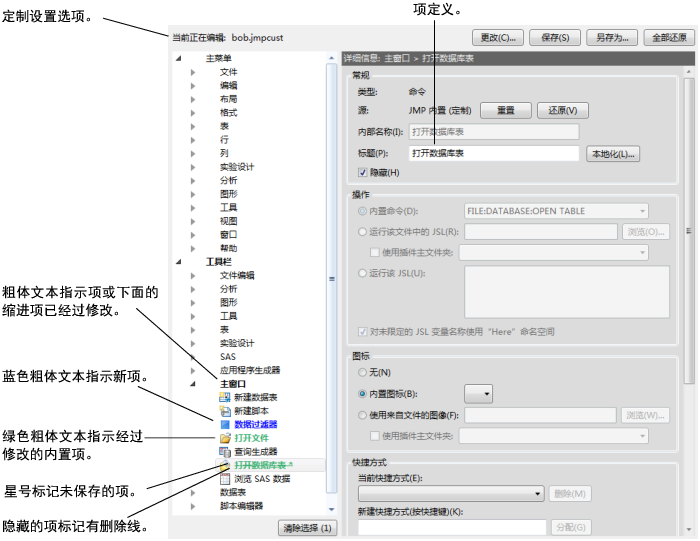Select 运行该 JSL(U) radio option

362,273
